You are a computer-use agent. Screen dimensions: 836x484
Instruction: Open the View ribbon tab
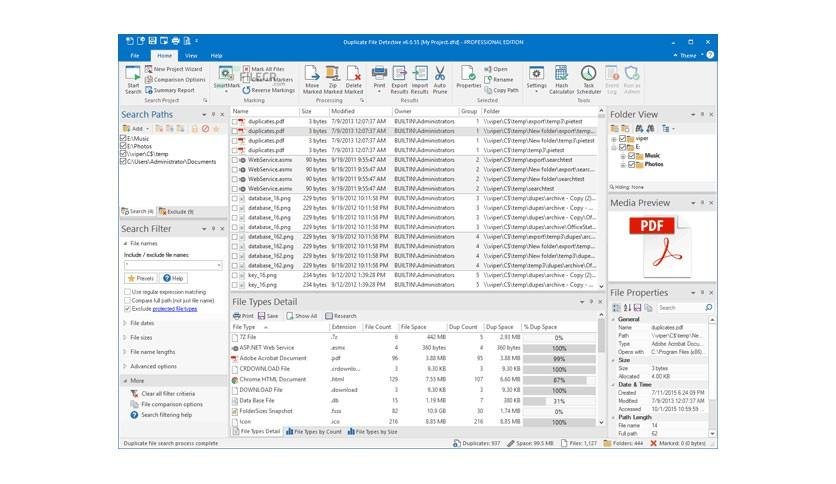[191, 55]
